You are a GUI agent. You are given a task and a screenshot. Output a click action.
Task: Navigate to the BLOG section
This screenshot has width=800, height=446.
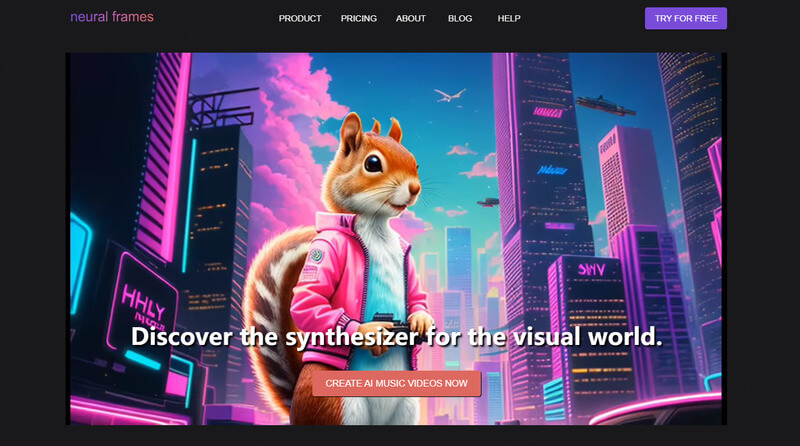click(460, 19)
